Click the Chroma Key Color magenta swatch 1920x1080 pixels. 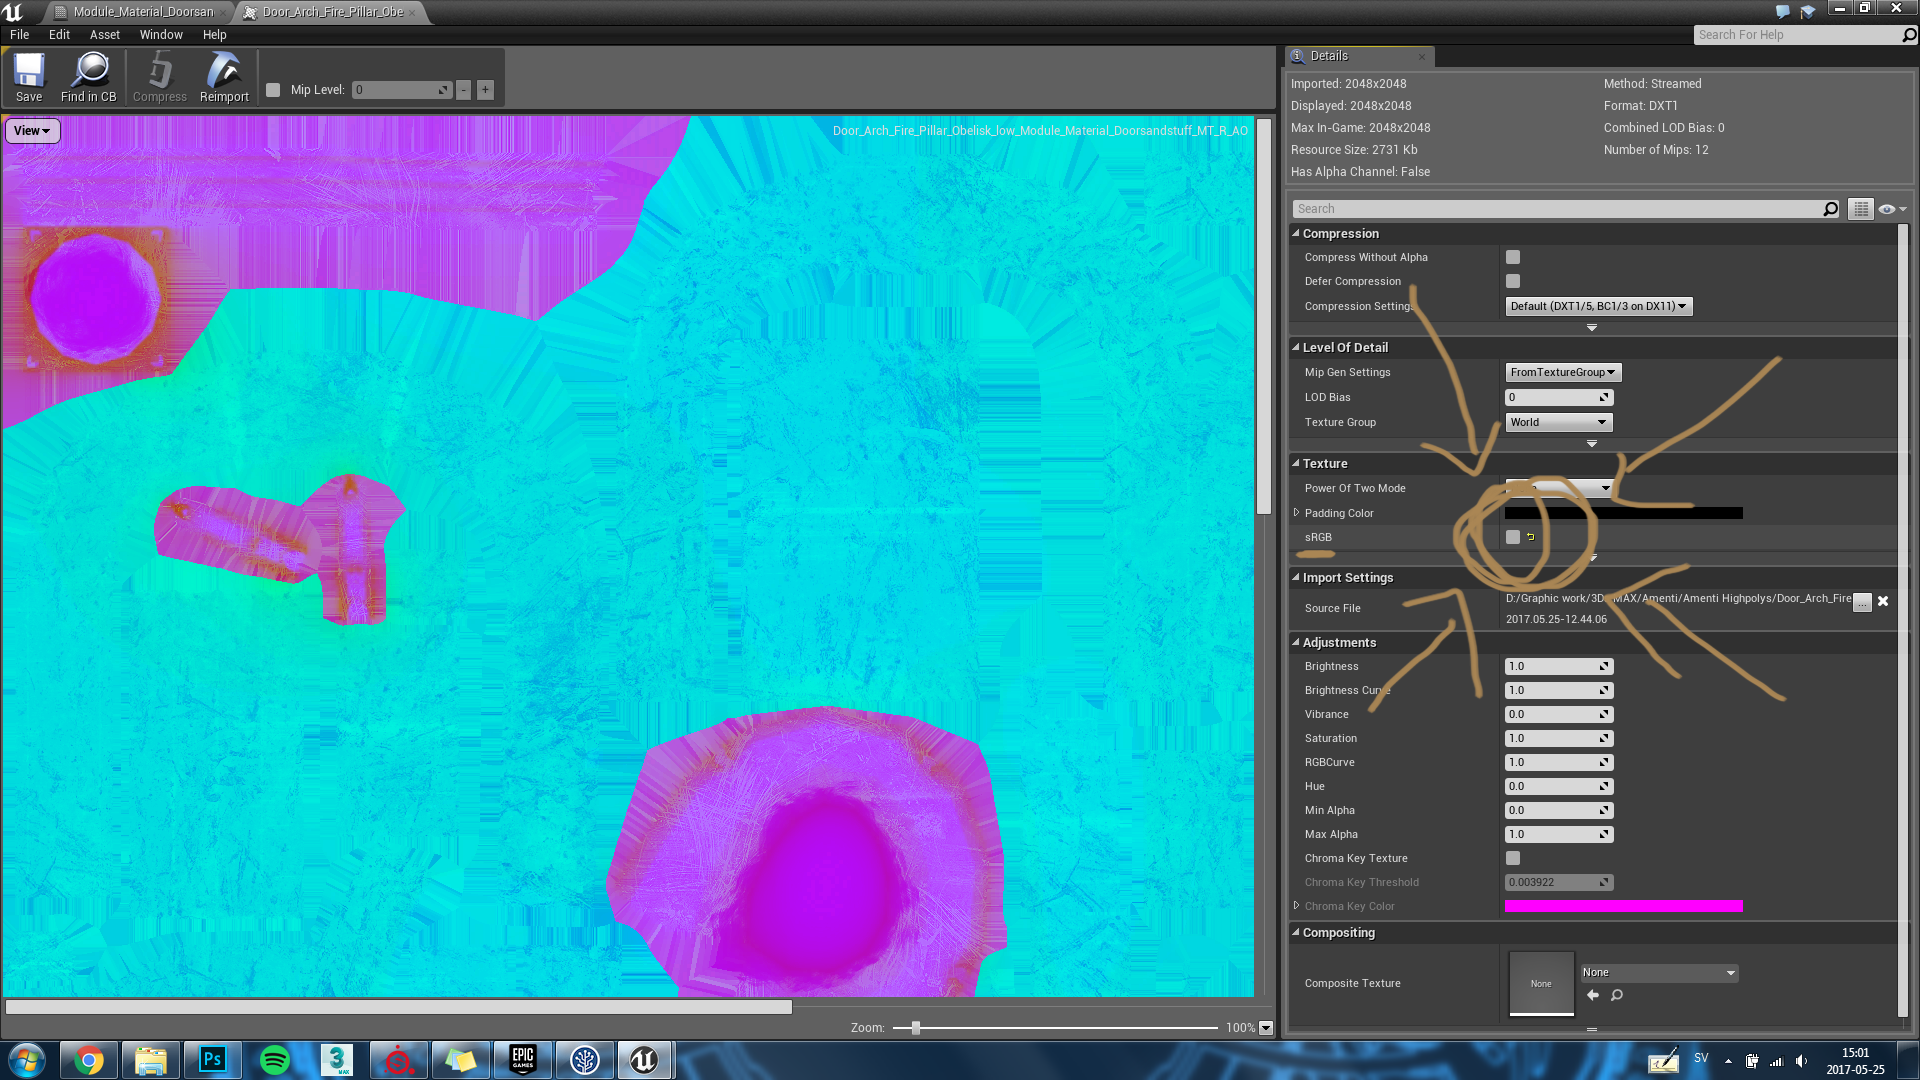pos(1623,906)
